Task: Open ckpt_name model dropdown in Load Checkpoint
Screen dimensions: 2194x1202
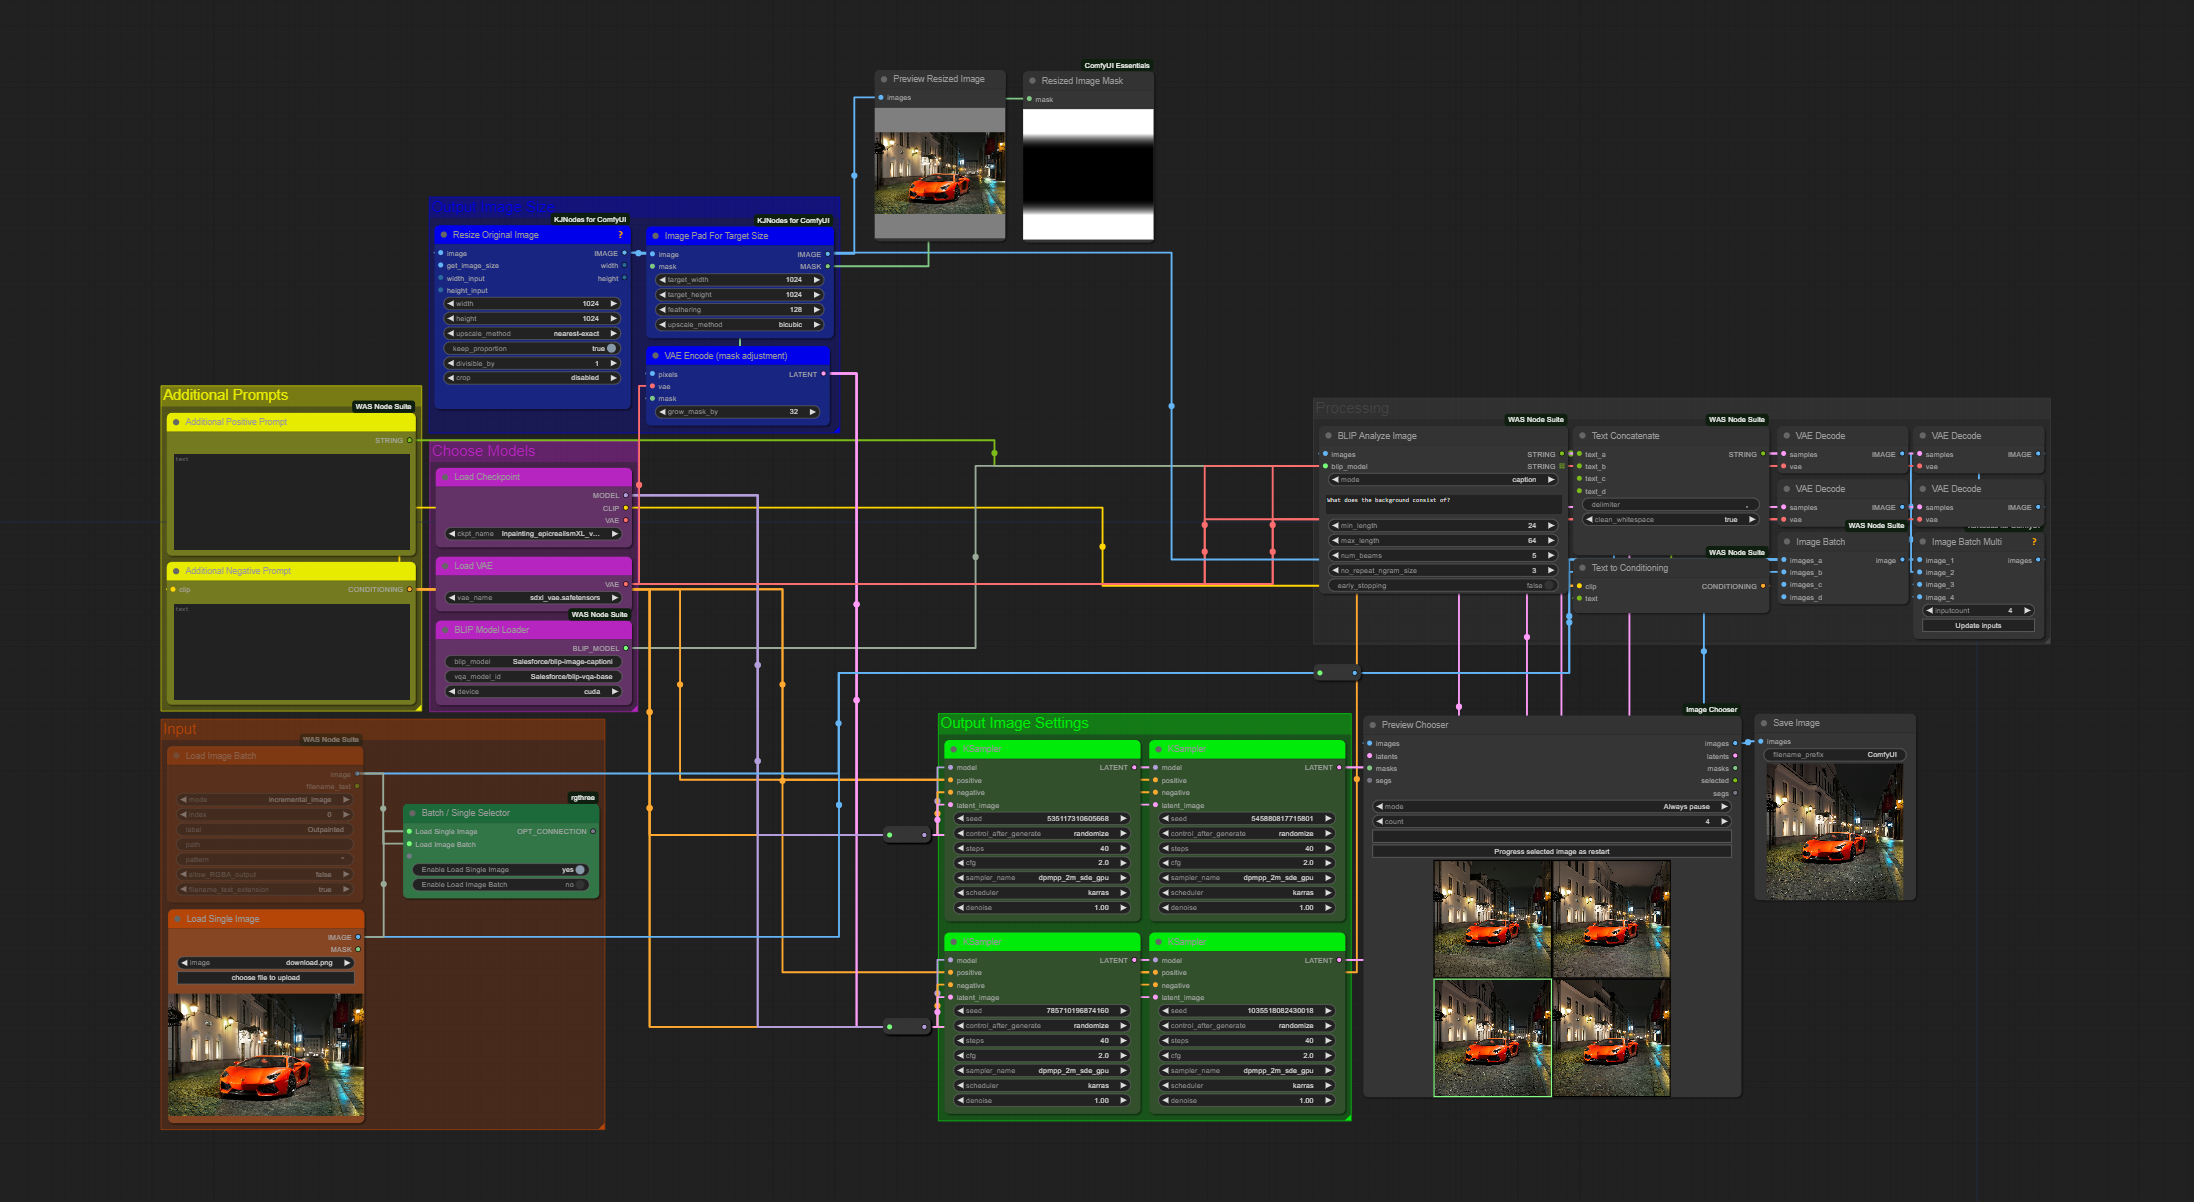Action: (x=533, y=534)
